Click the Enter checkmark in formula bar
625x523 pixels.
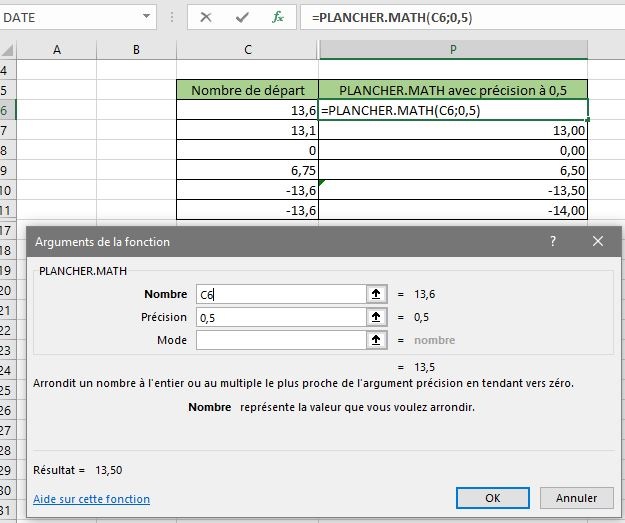click(241, 18)
